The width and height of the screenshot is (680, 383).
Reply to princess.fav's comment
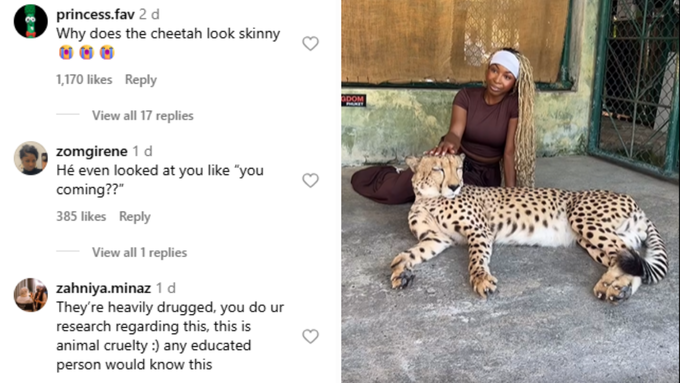click(x=141, y=80)
